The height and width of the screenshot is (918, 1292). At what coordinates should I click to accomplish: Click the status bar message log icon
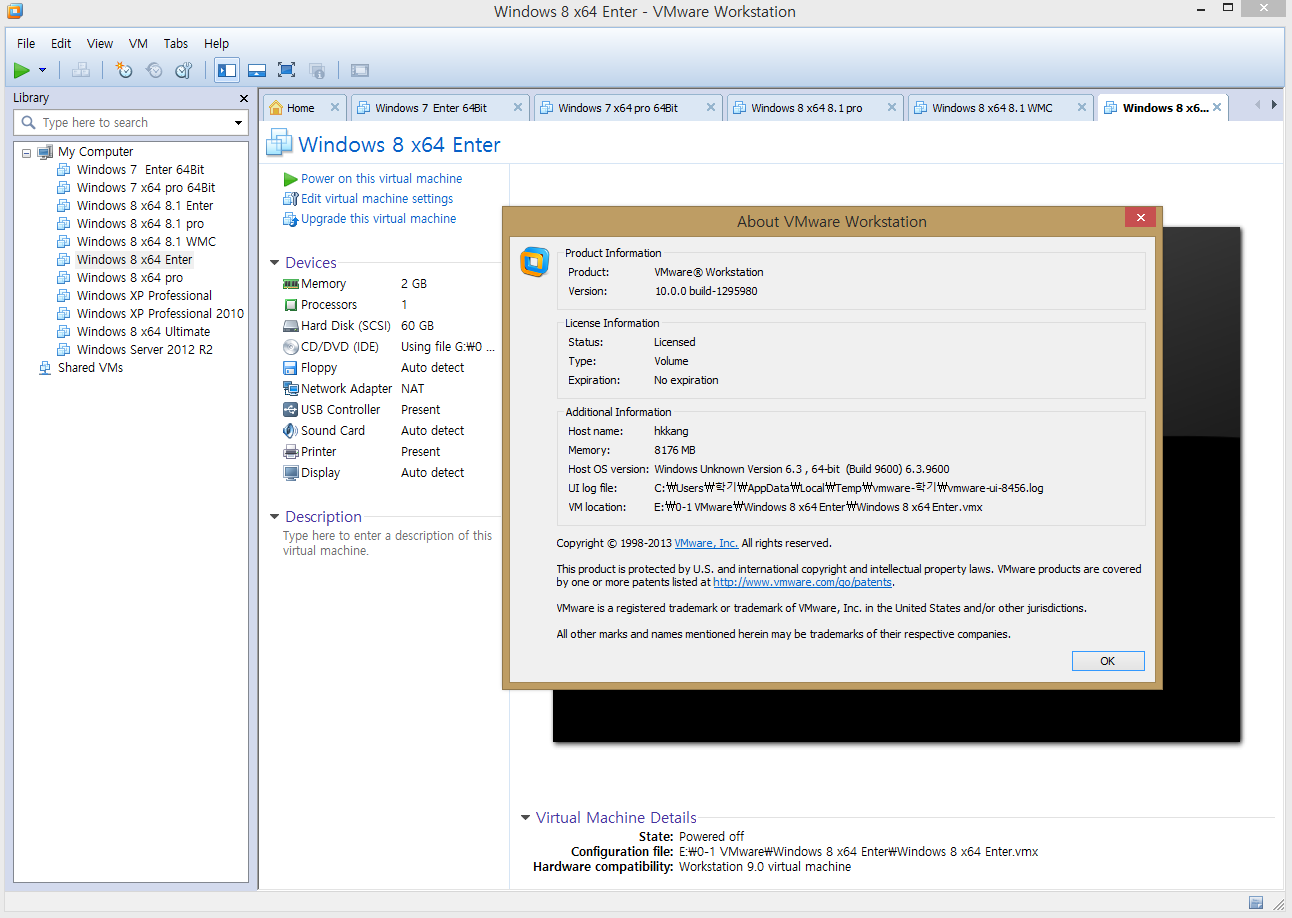coord(1256,903)
